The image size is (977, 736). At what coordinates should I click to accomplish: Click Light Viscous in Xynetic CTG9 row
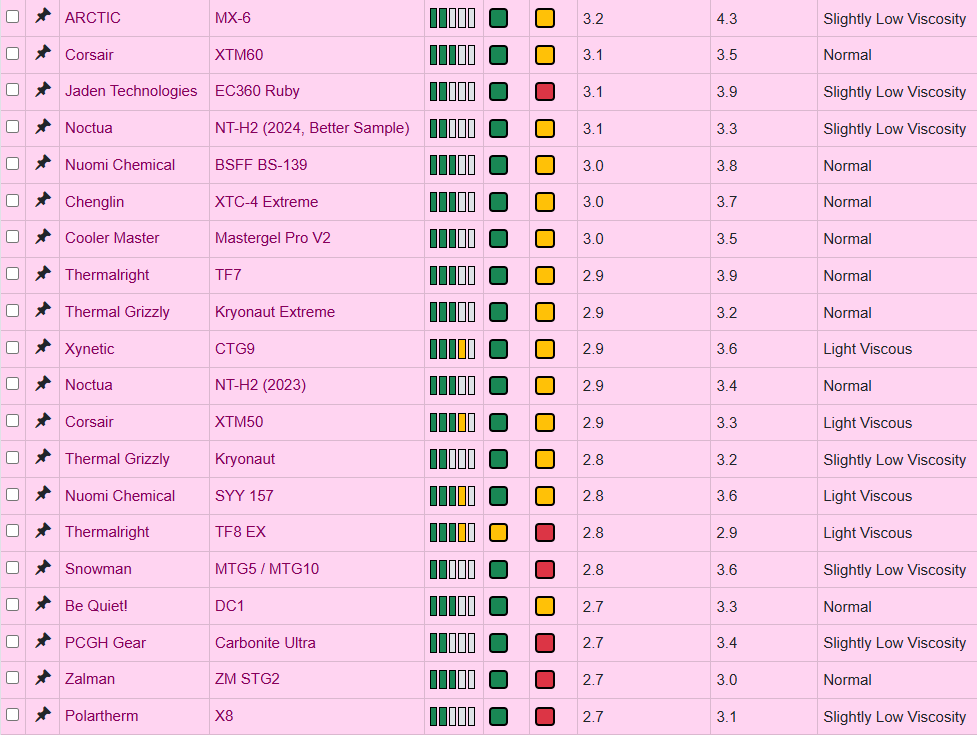pyautogui.click(x=867, y=349)
